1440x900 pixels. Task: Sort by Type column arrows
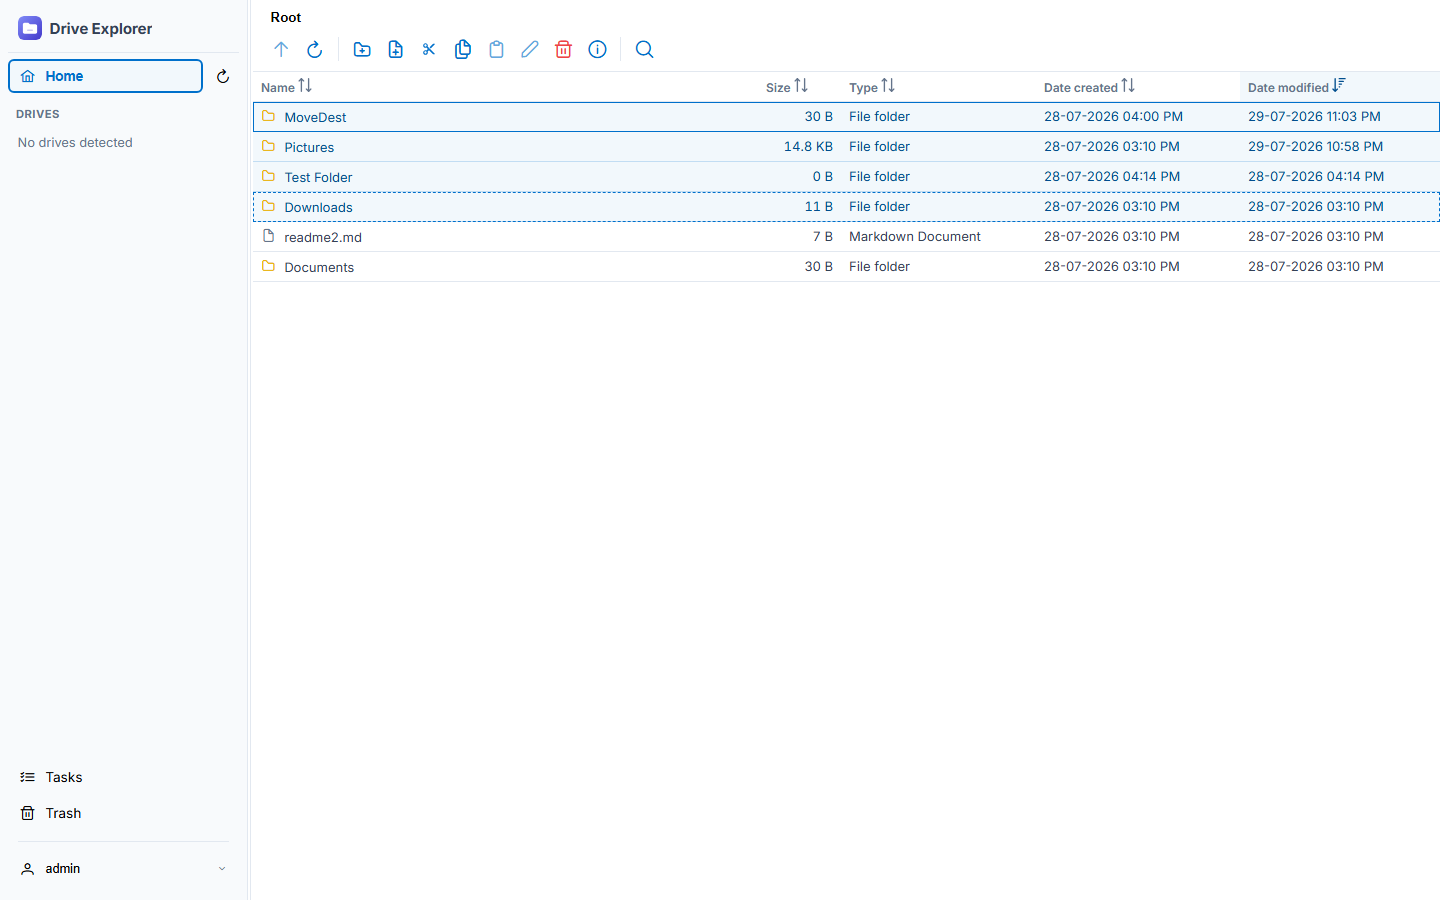click(x=888, y=86)
